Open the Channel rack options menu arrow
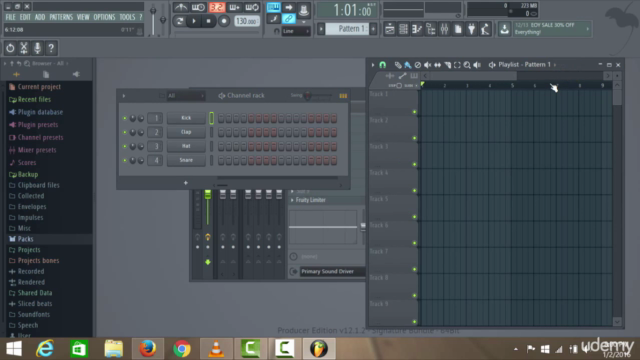Image resolution: width=640 pixels, height=360 pixels. click(x=124, y=96)
